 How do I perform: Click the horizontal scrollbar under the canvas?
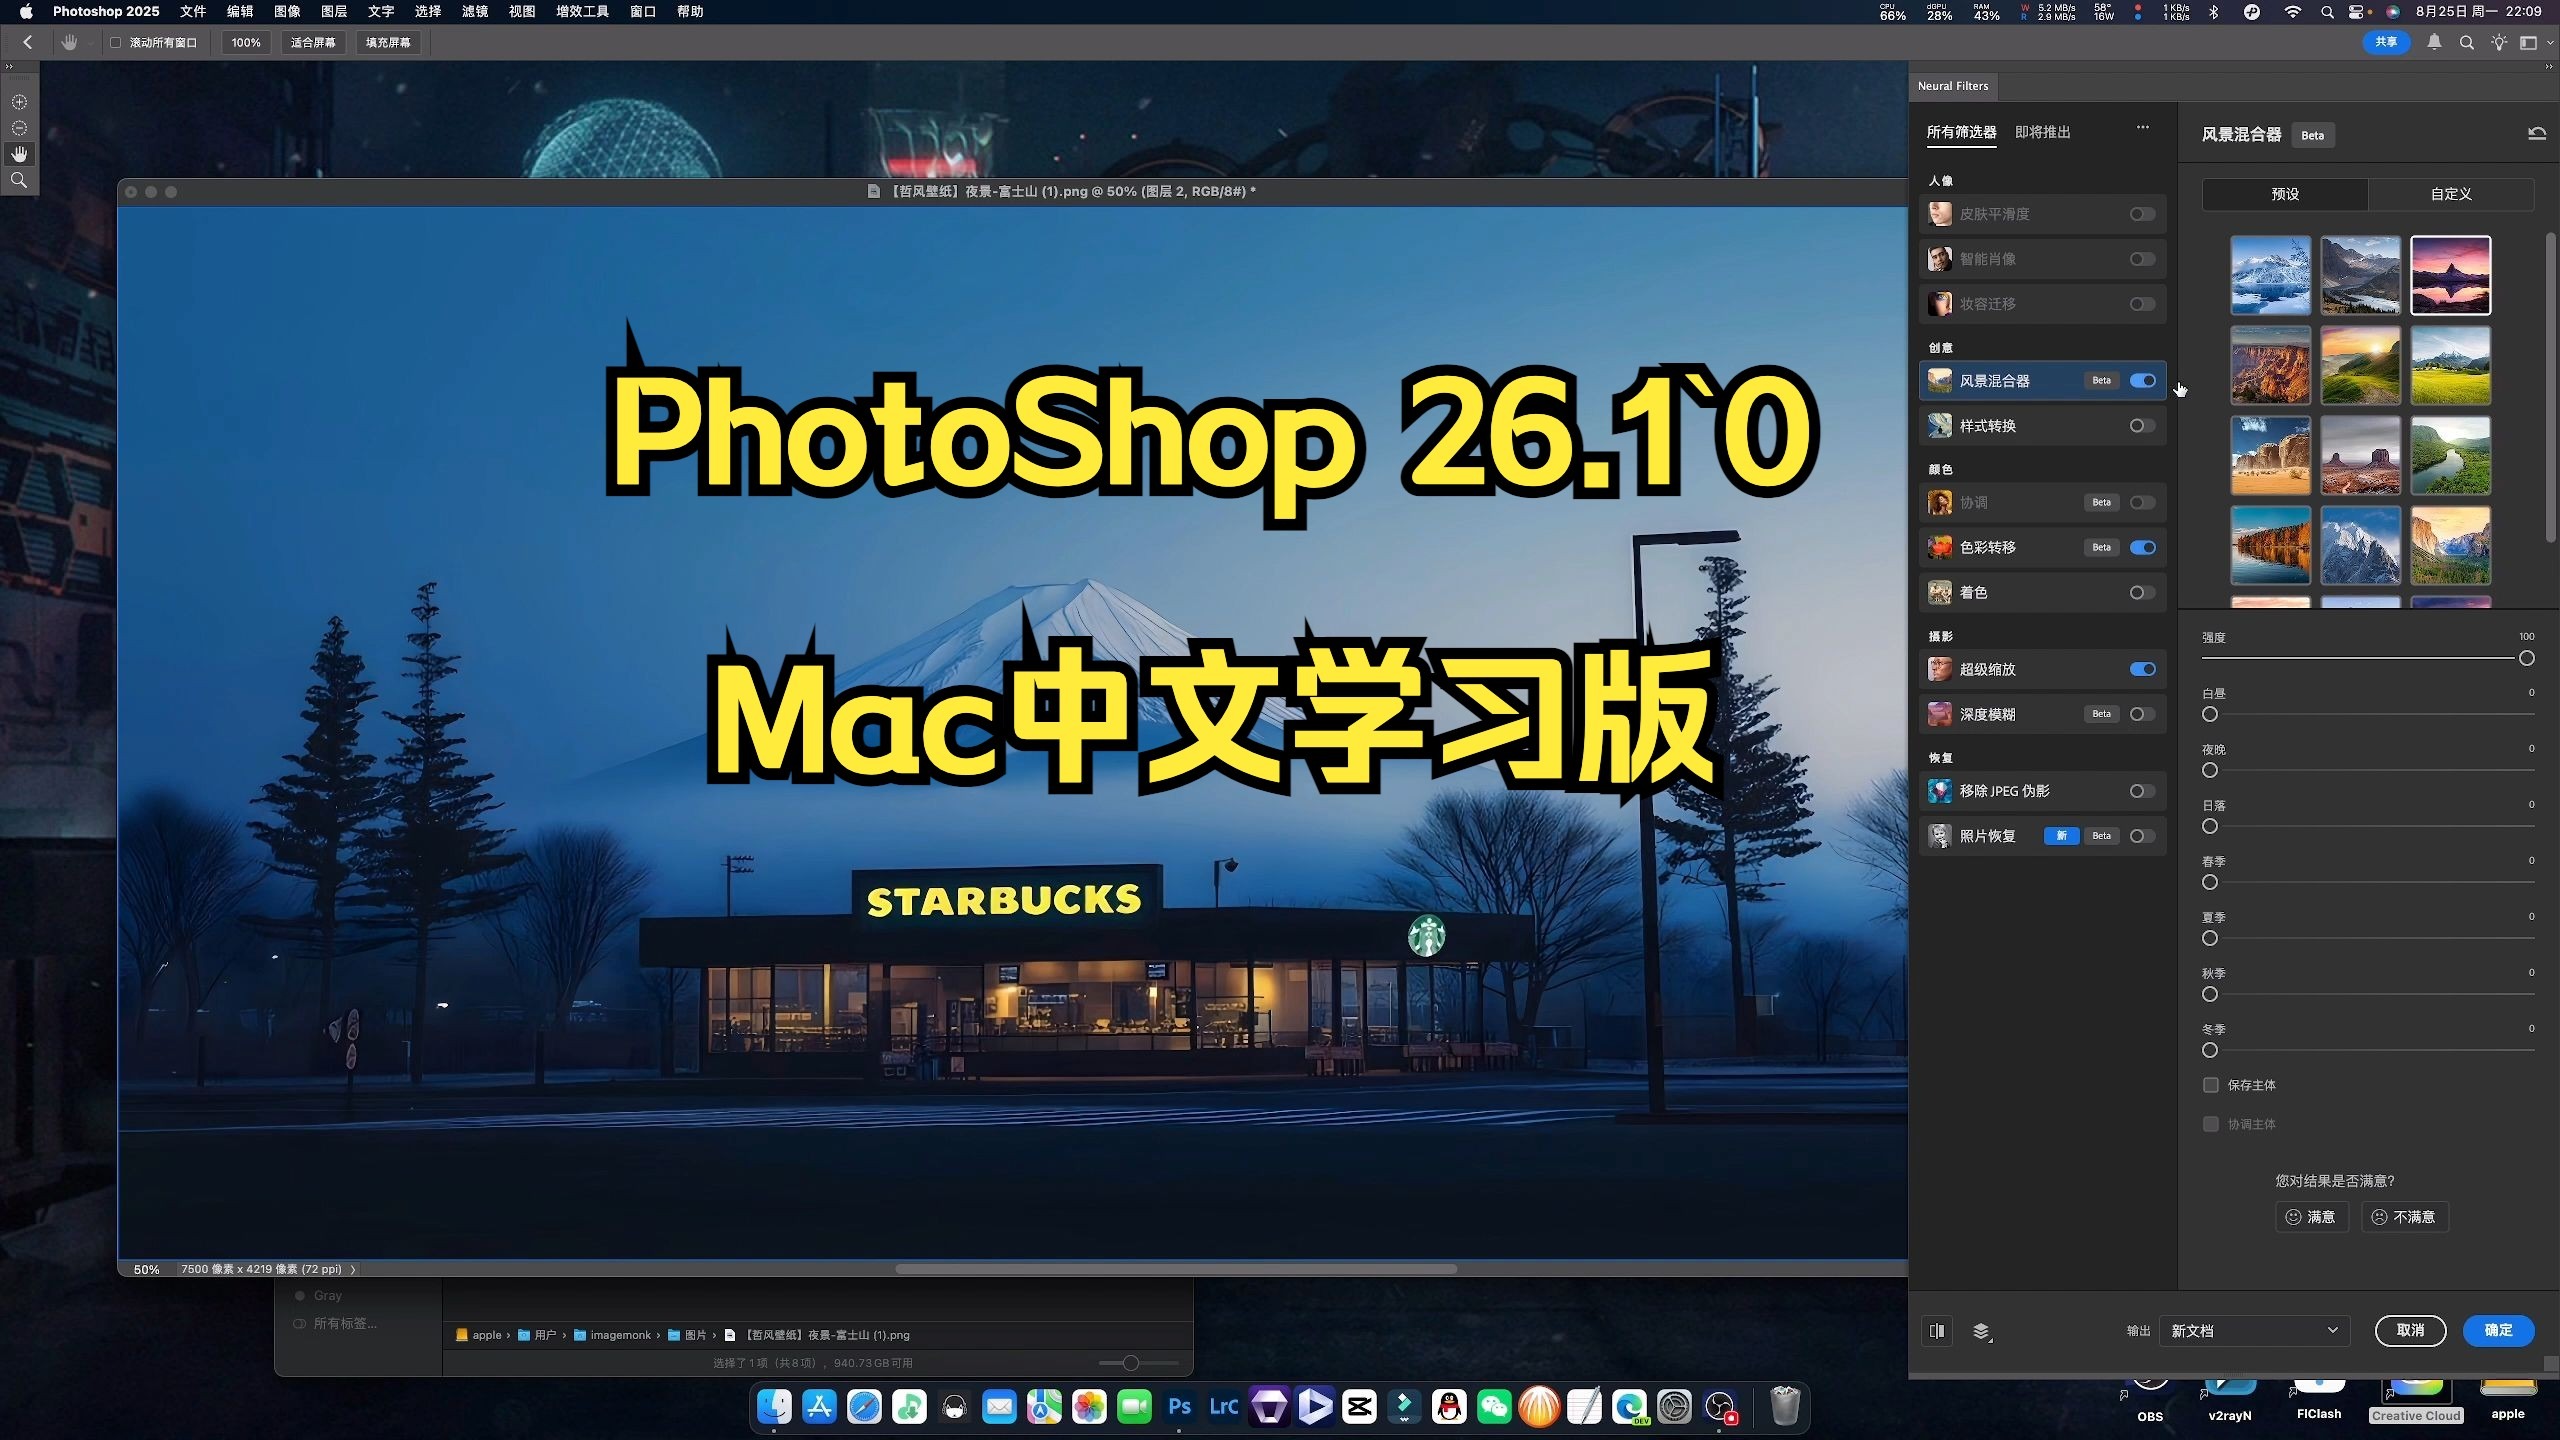(x=1176, y=1269)
